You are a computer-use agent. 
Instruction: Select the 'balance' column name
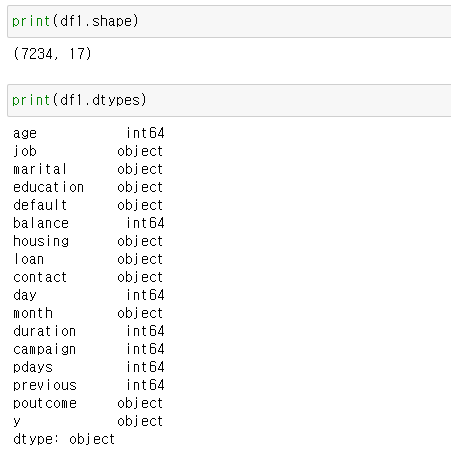[x=41, y=223]
